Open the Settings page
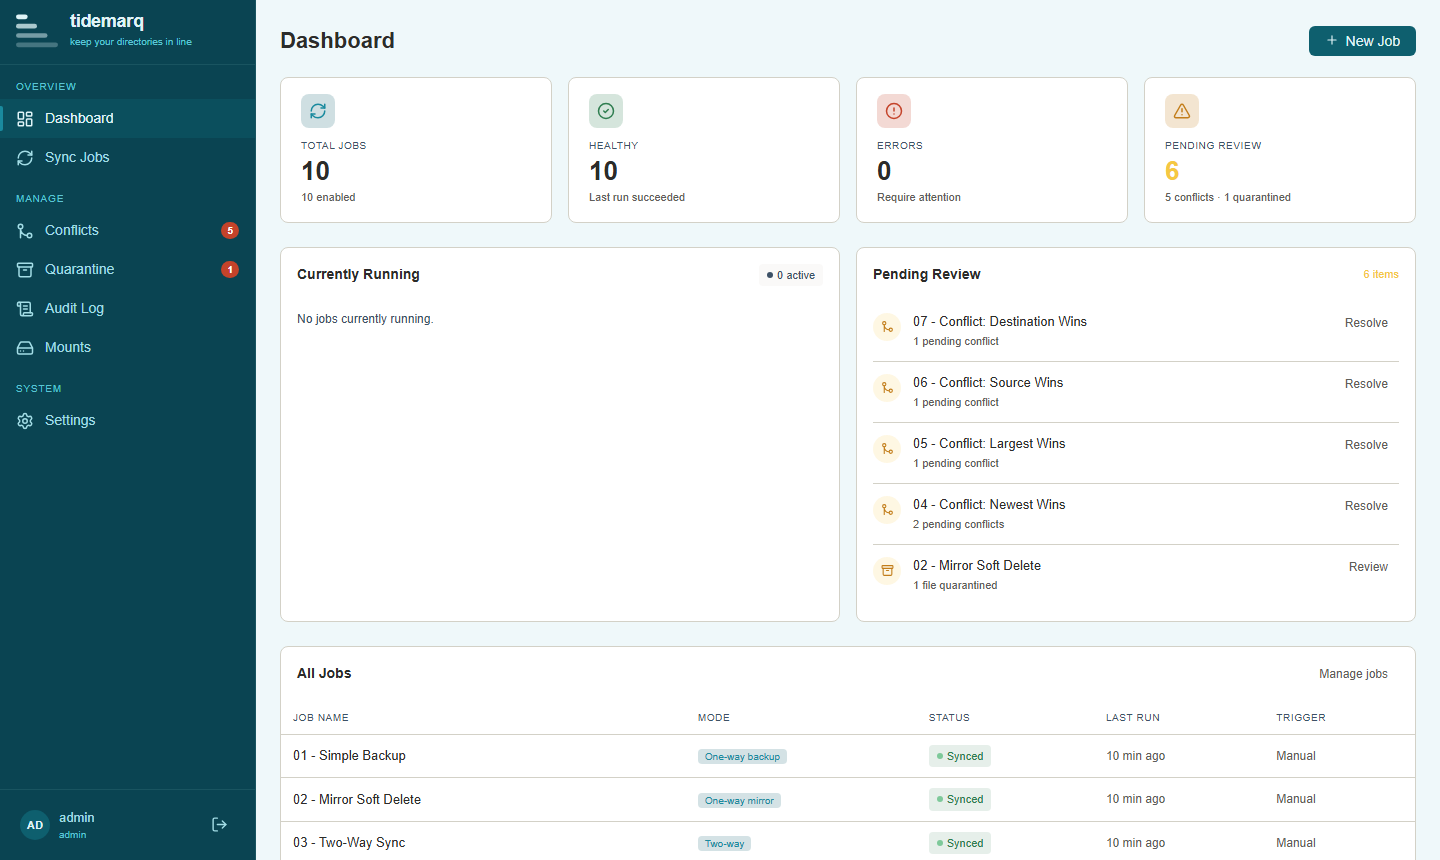The height and width of the screenshot is (860, 1440). (x=128, y=420)
